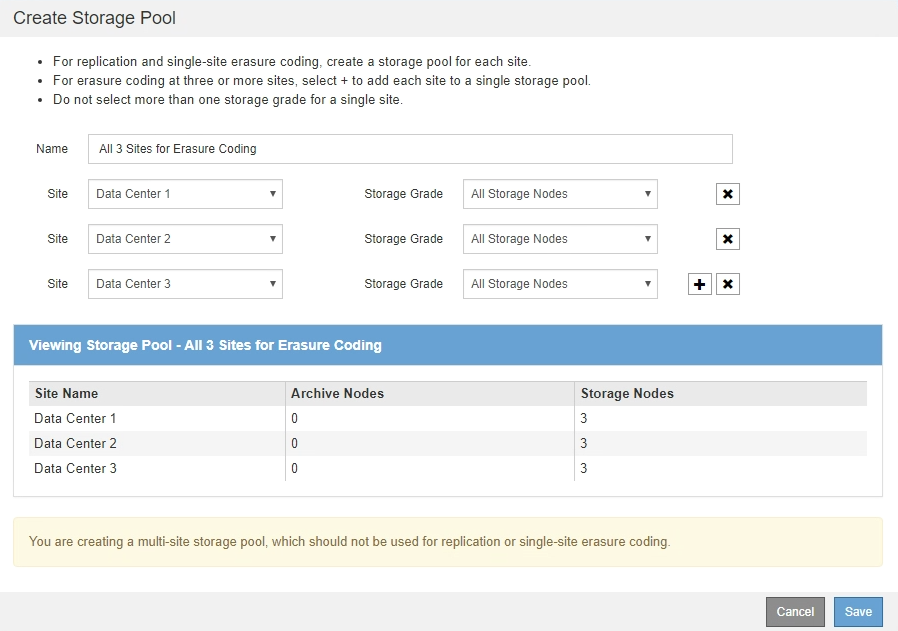Open the Data Center 1 site dropdown
The image size is (898, 631).
tap(185, 194)
